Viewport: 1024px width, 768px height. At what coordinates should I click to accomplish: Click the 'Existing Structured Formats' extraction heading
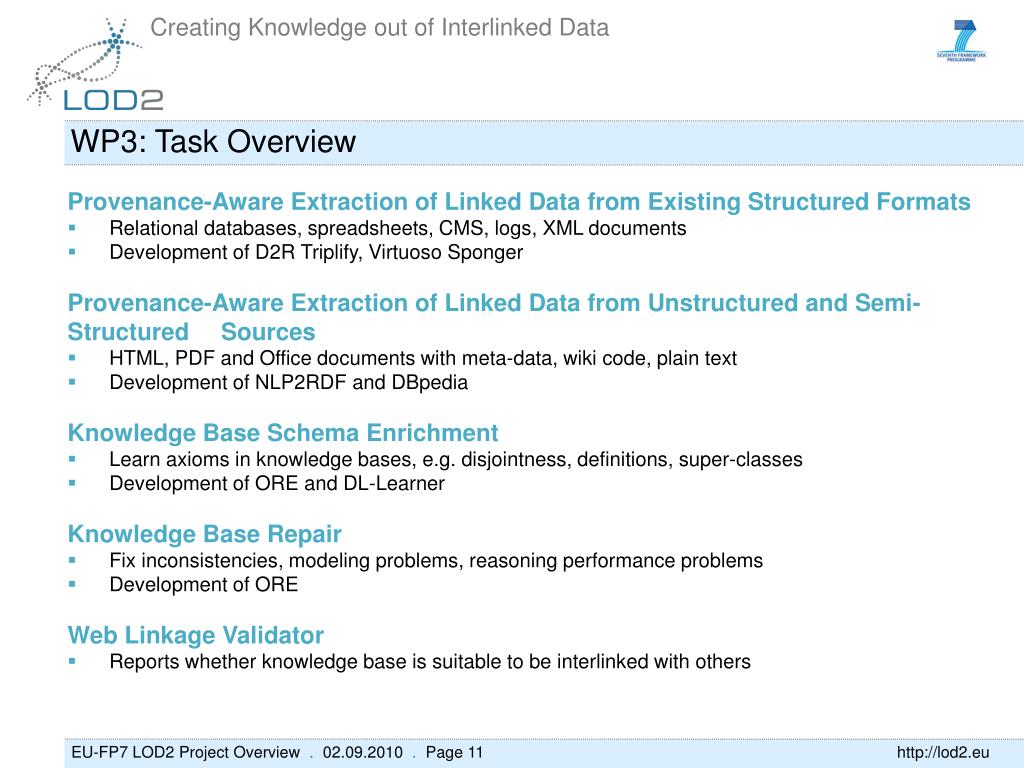(518, 202)
